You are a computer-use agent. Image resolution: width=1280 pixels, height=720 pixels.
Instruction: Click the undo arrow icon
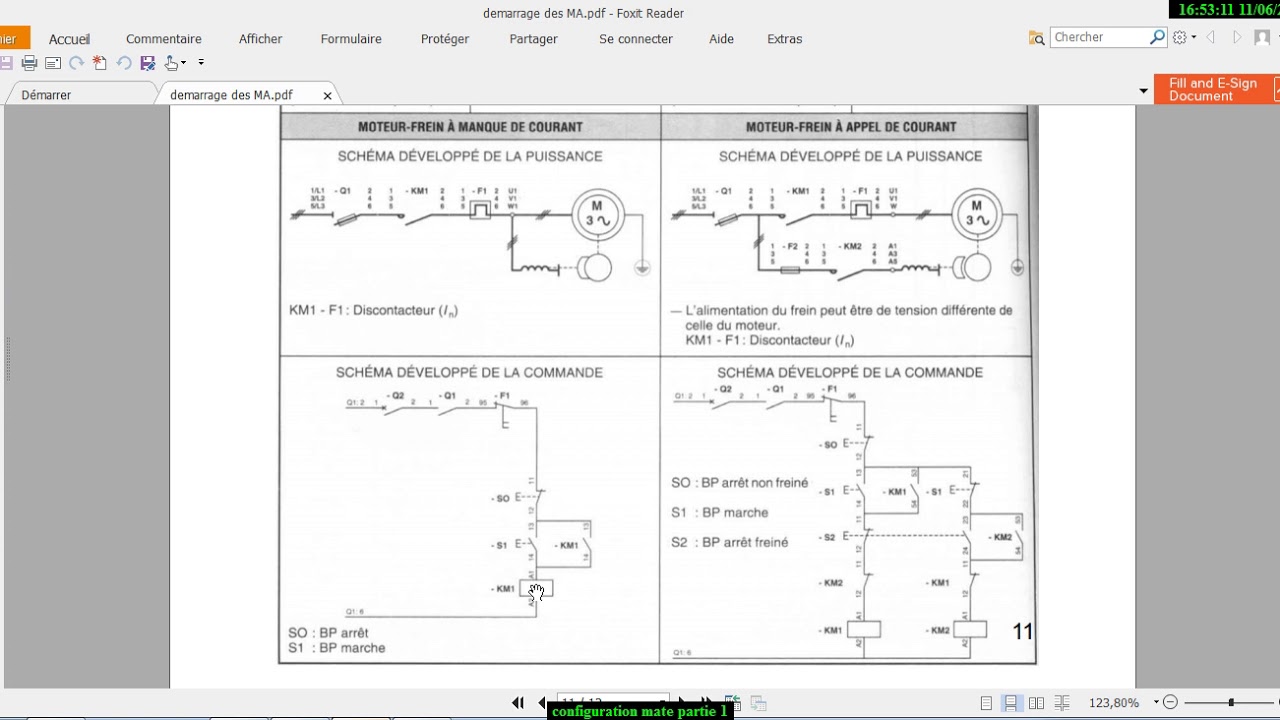pos(124,63)
